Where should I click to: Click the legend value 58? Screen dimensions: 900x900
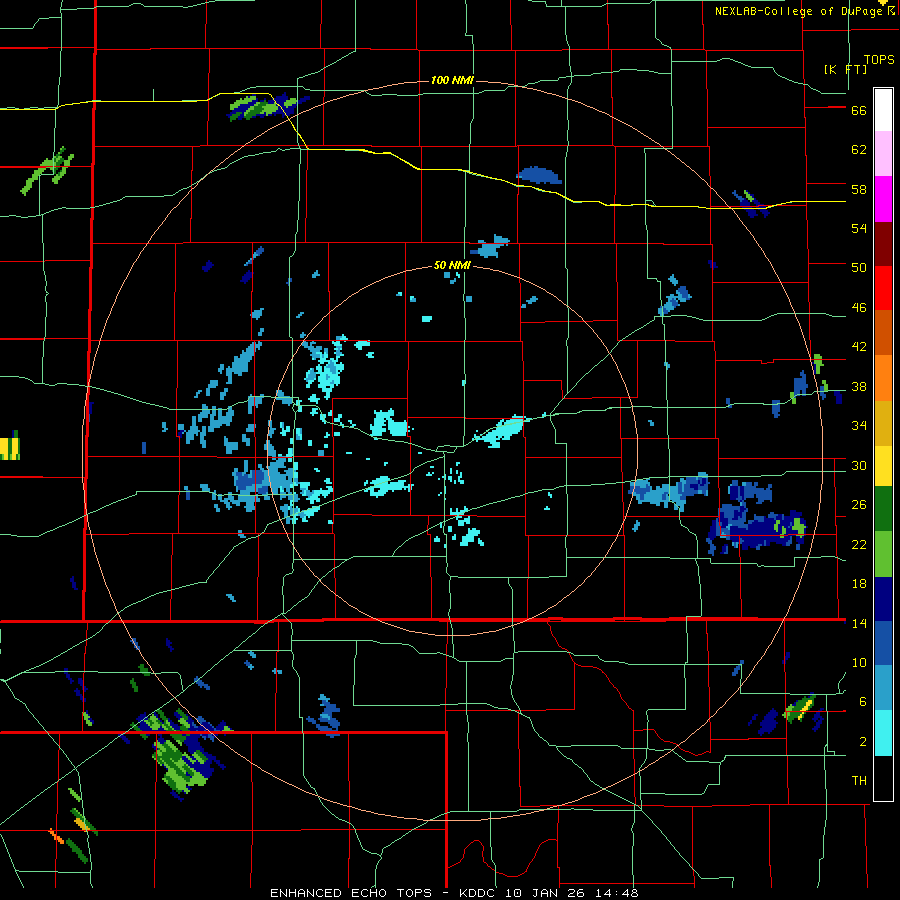click(859, 189)
